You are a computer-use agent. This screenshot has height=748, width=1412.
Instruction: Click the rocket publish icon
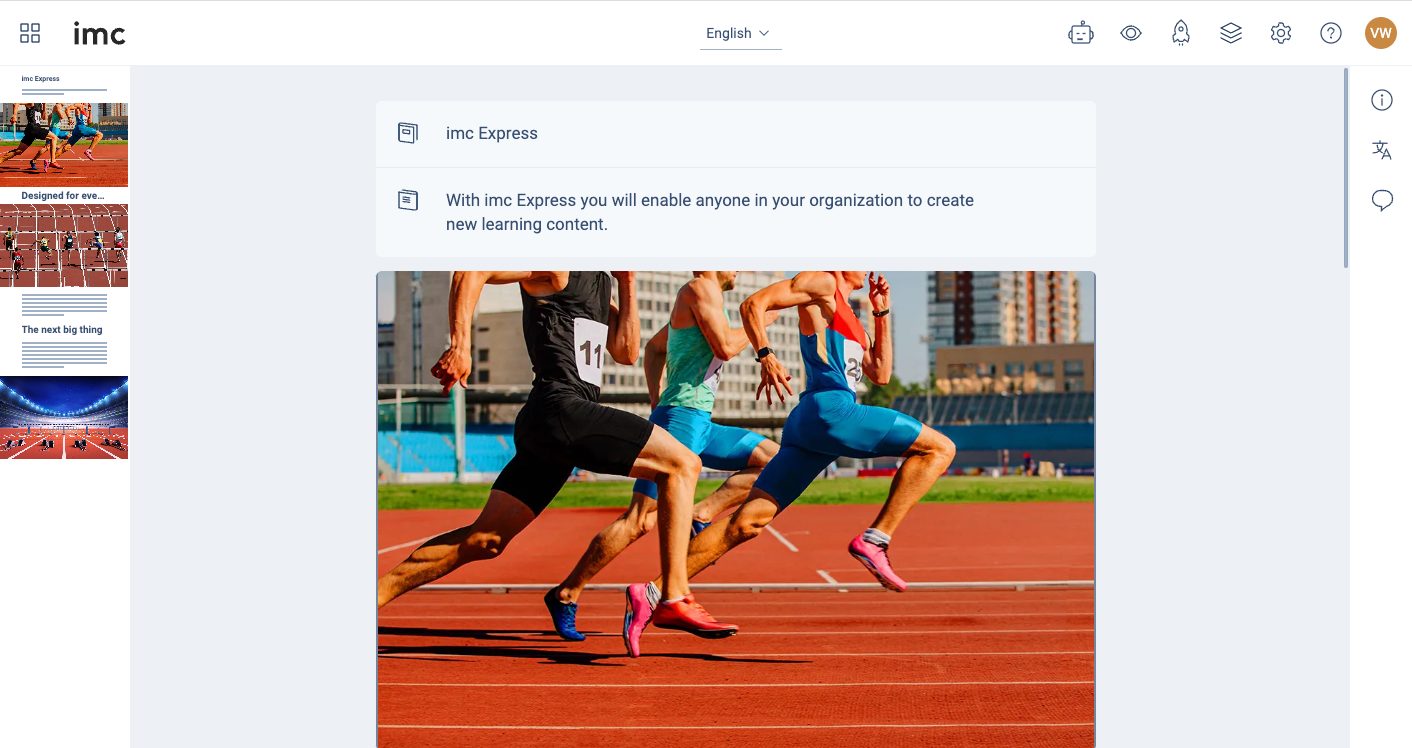[1181, 33]
